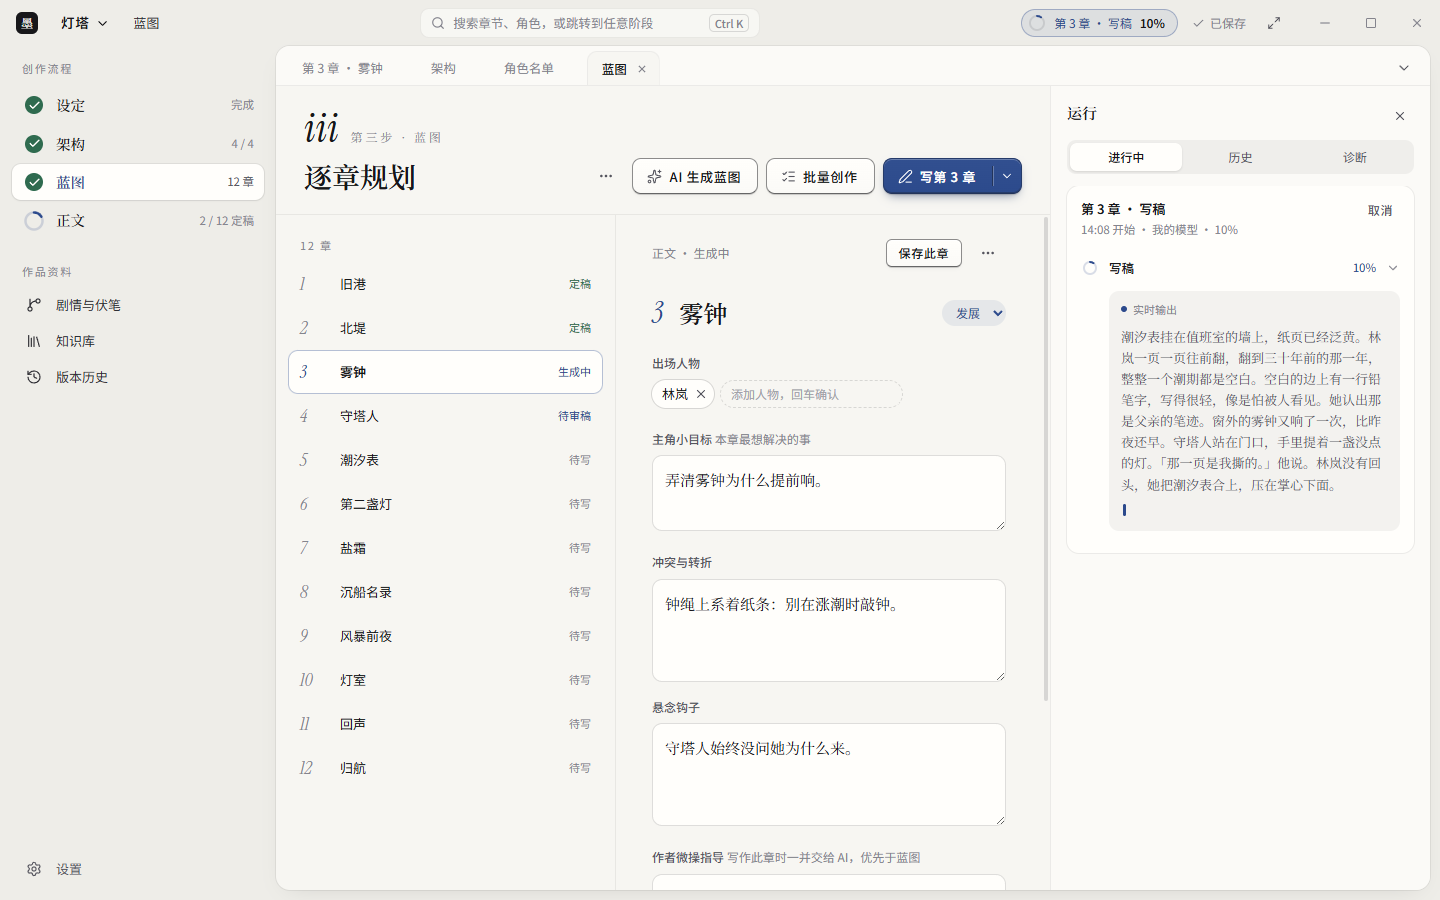Open the 角色名单 tab
This screenshot has width=1440, height=900.
point(529,68)
